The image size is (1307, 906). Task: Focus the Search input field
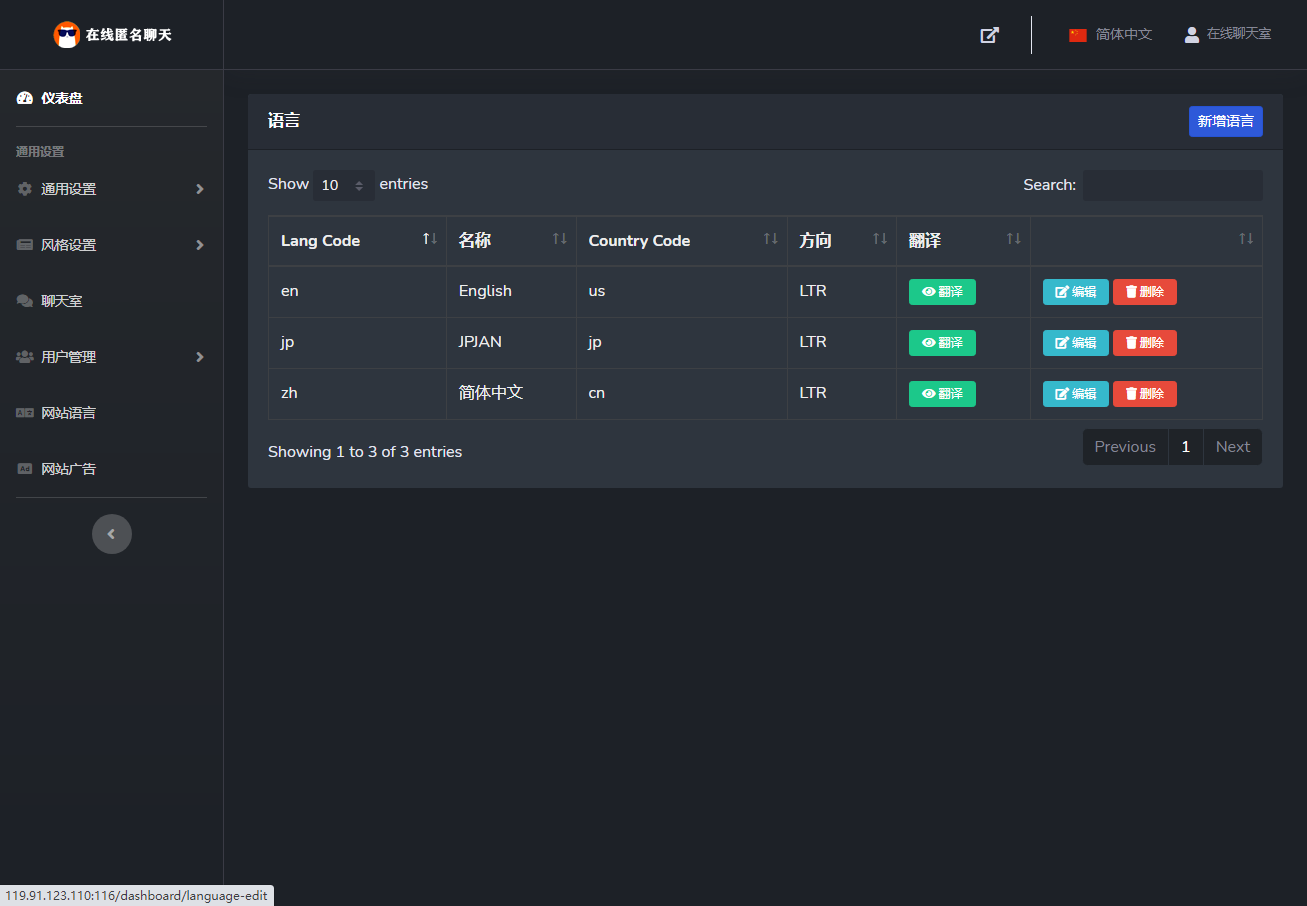click(1172, 185)
